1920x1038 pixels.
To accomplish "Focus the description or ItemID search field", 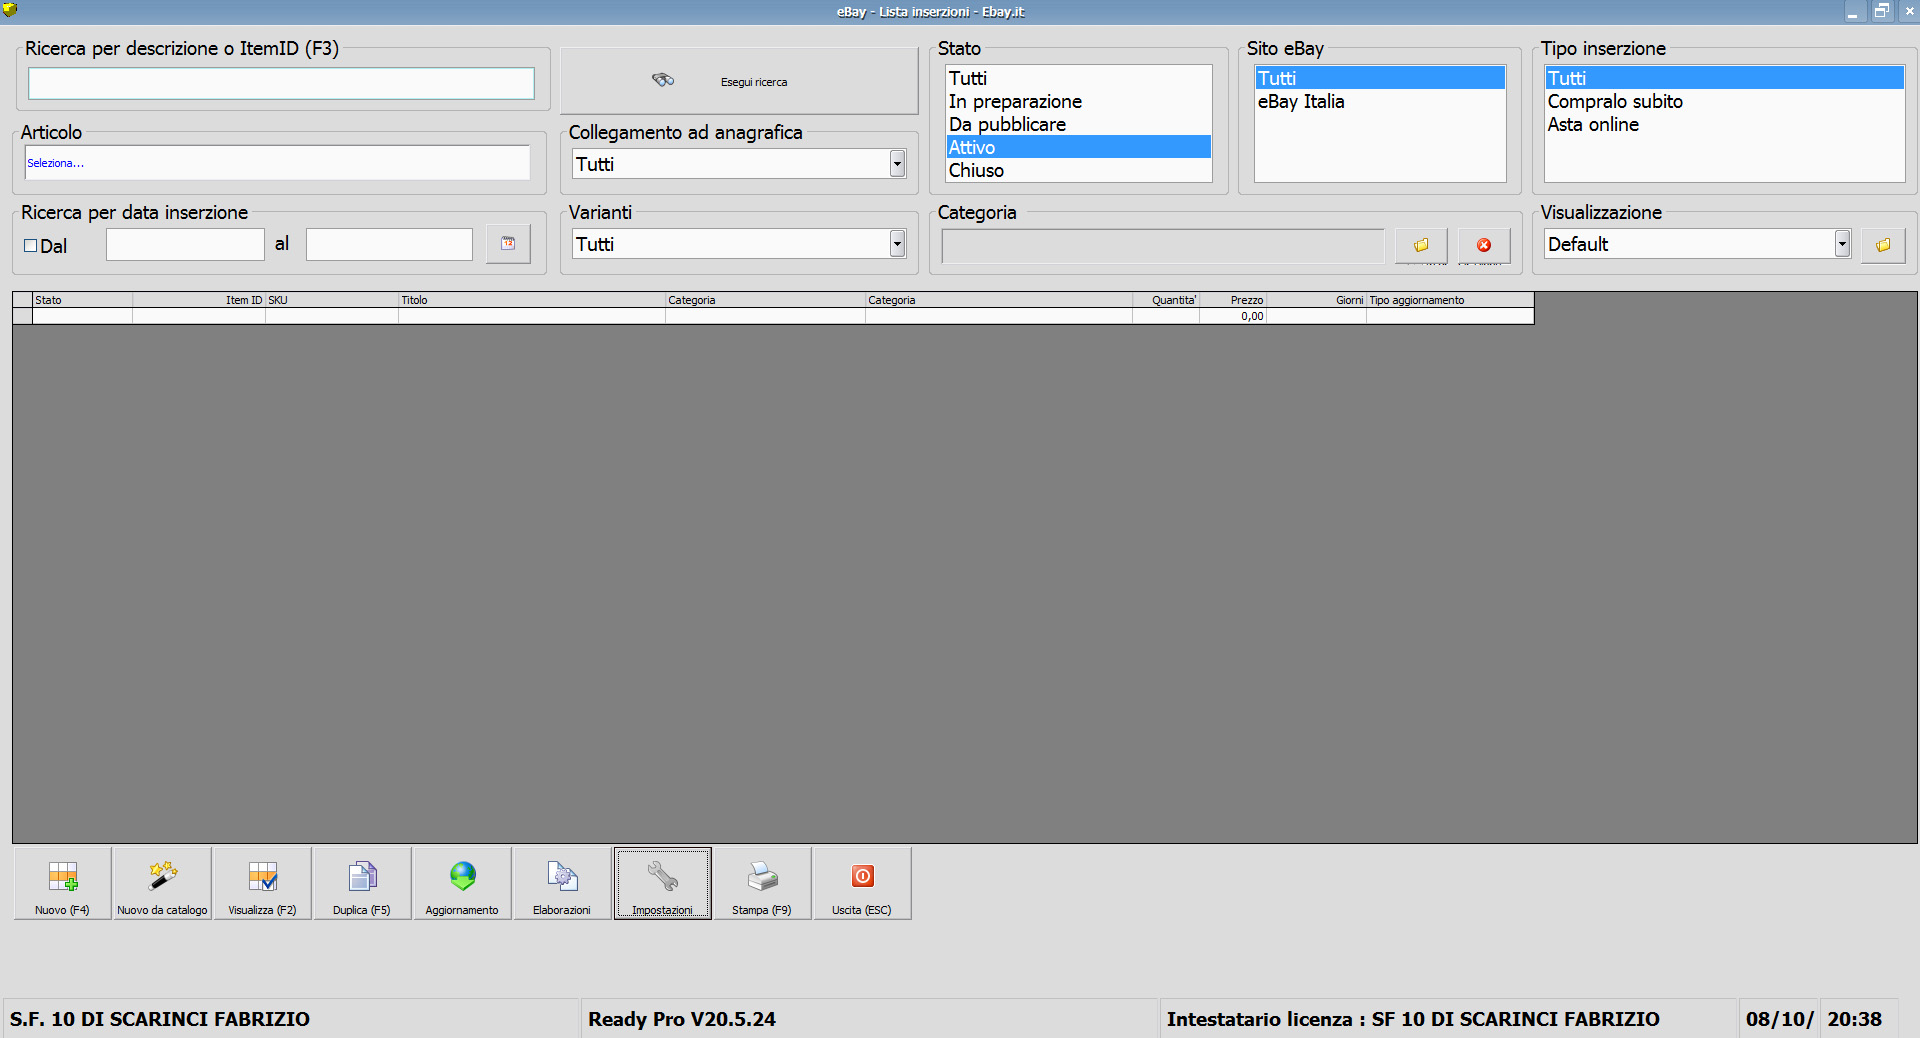I will tap(281, 83).
